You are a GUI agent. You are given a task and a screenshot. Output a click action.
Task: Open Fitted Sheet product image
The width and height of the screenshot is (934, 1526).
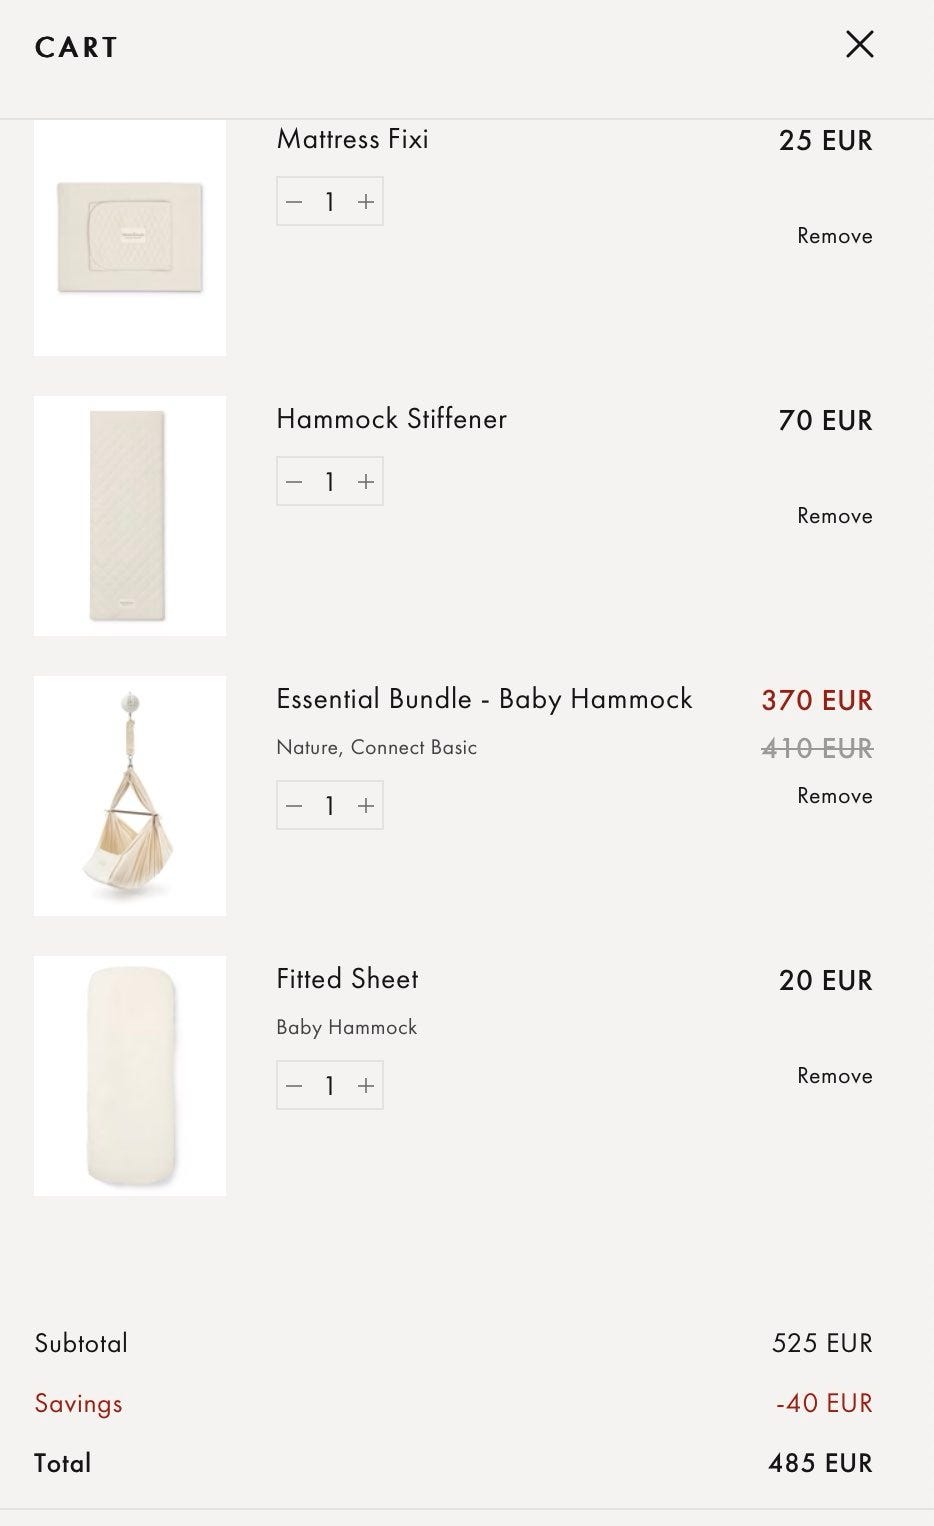(x=130, y=1076)
